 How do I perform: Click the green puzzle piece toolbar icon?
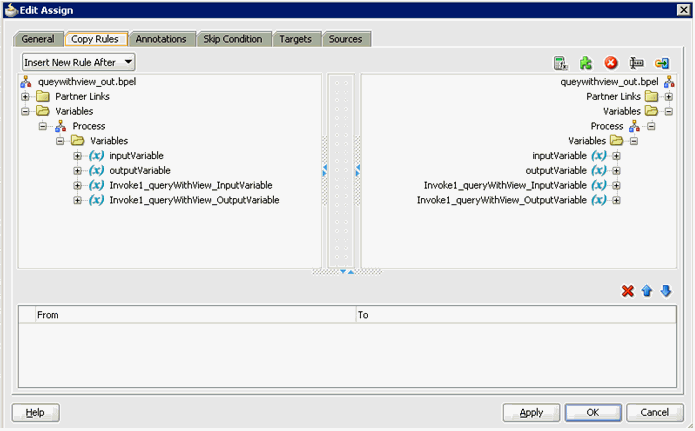586,63
